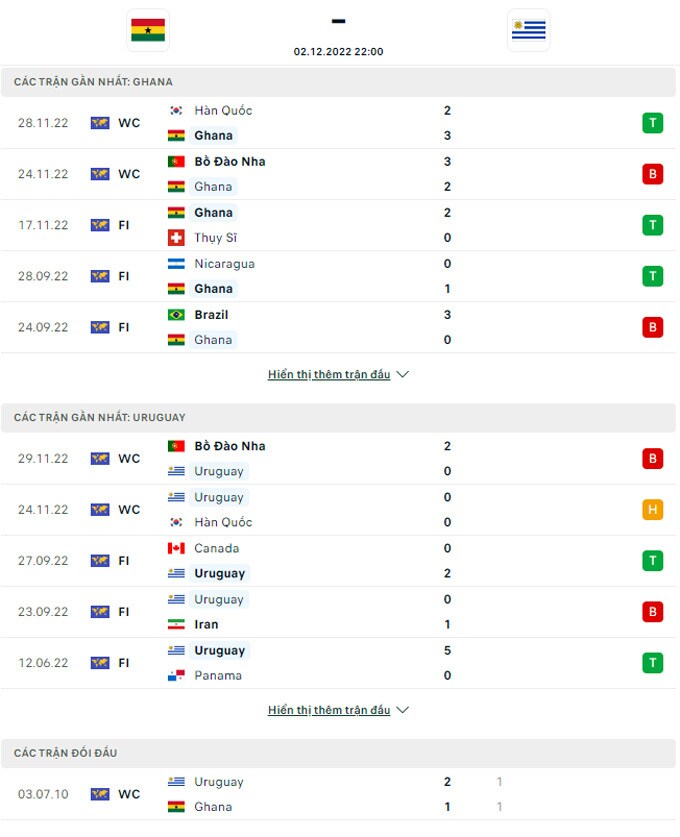Open the 'Hiển thị thêm trận đấu' link under Ghana
Viewport: 680px width, 837px height.
(x=329, y=375)
